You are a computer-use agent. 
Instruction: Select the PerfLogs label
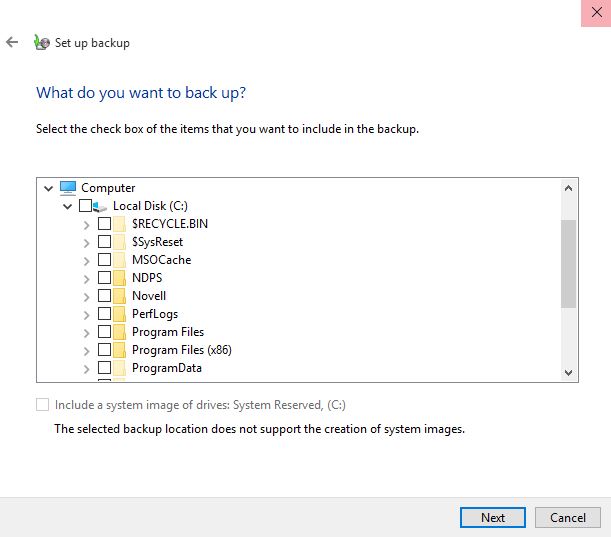[155, 314]
